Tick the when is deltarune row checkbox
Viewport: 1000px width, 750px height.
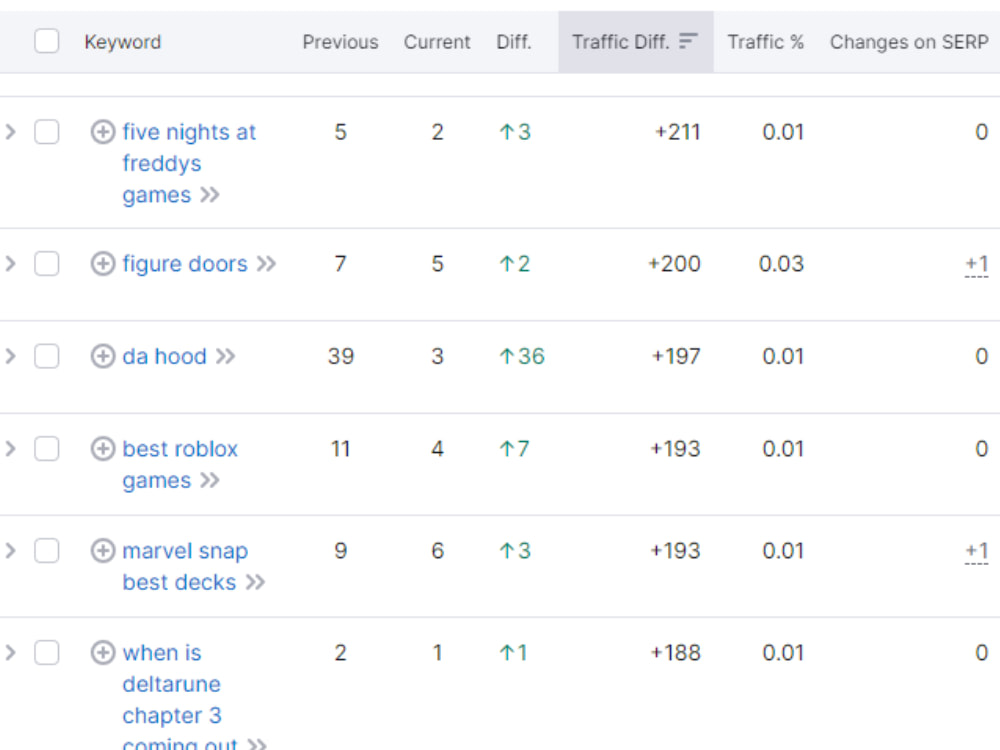(x=47, y=652)
